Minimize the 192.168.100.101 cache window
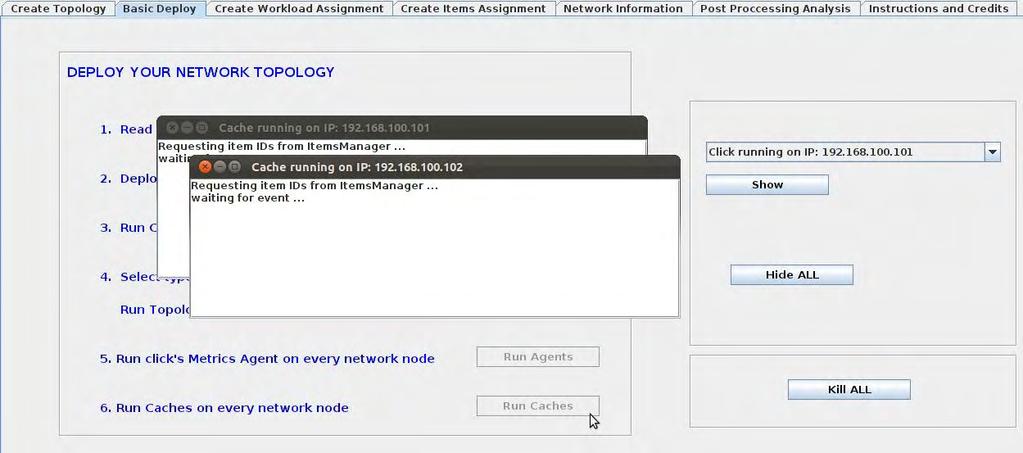1023x453 pixels. [187, 128]
